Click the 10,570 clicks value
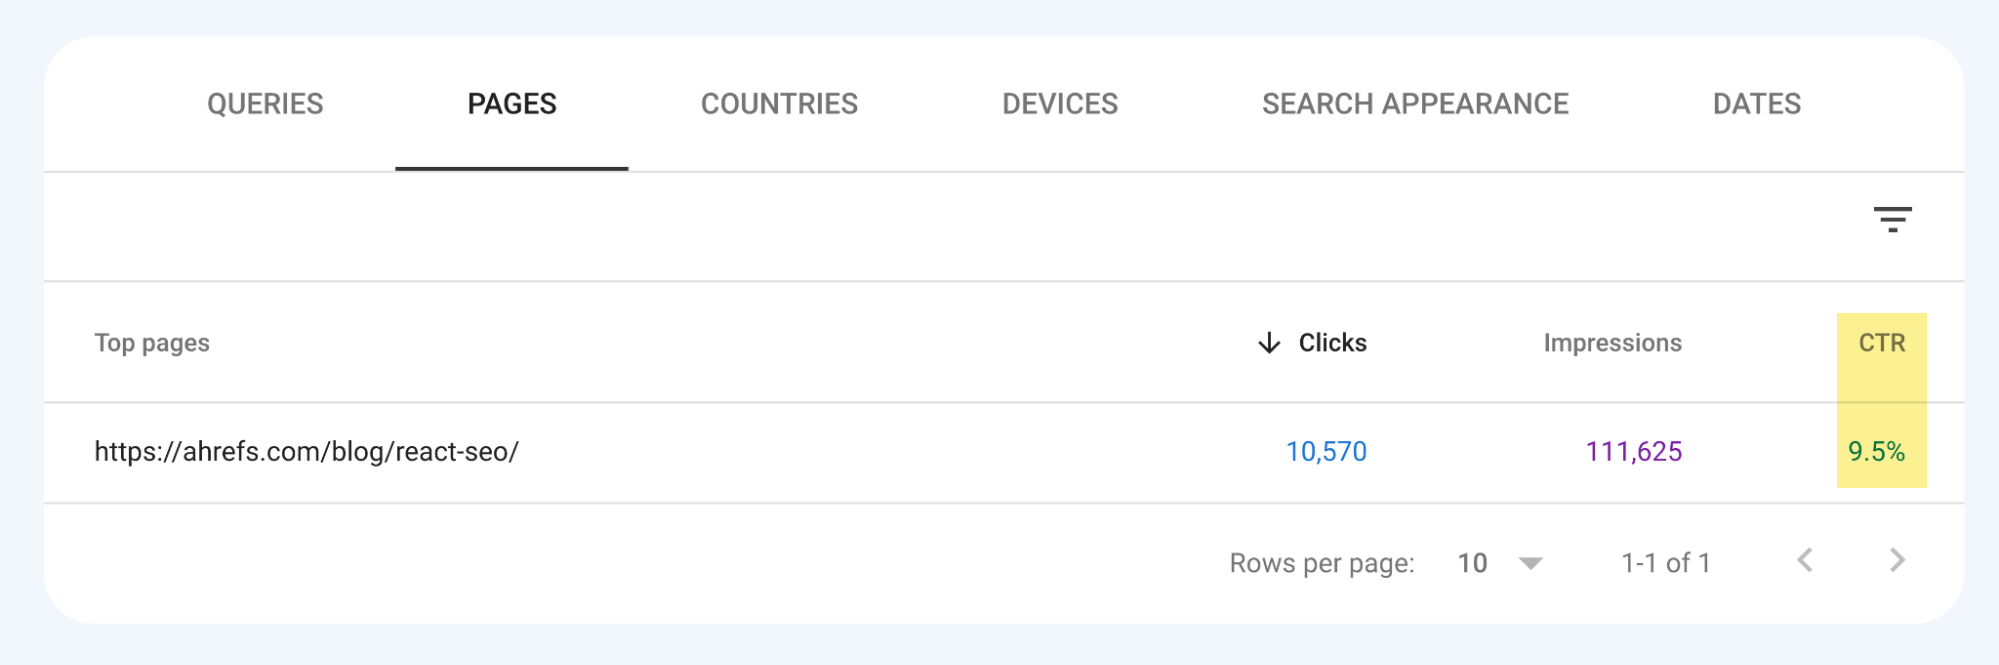Screen dimensions: 1999x665 1326,451
